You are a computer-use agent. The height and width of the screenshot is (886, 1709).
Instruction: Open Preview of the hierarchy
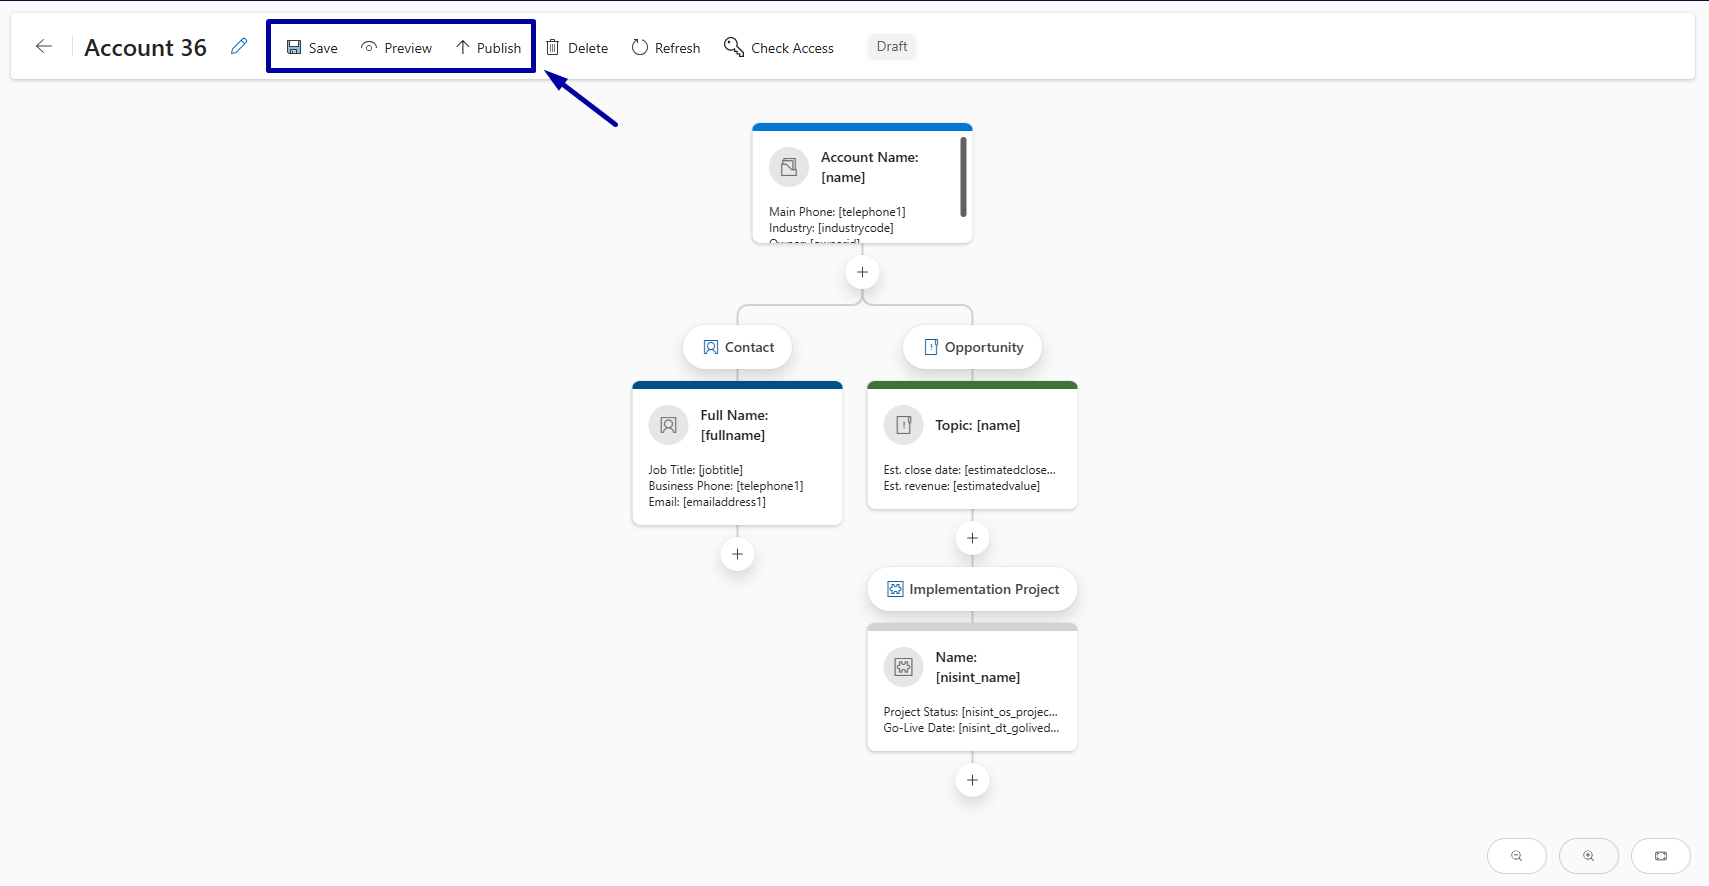point(397,48)
